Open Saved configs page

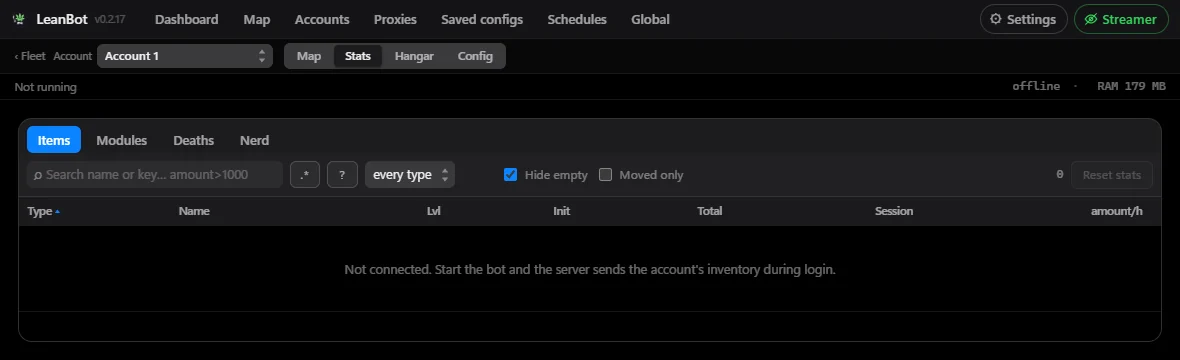coord(482,20)
